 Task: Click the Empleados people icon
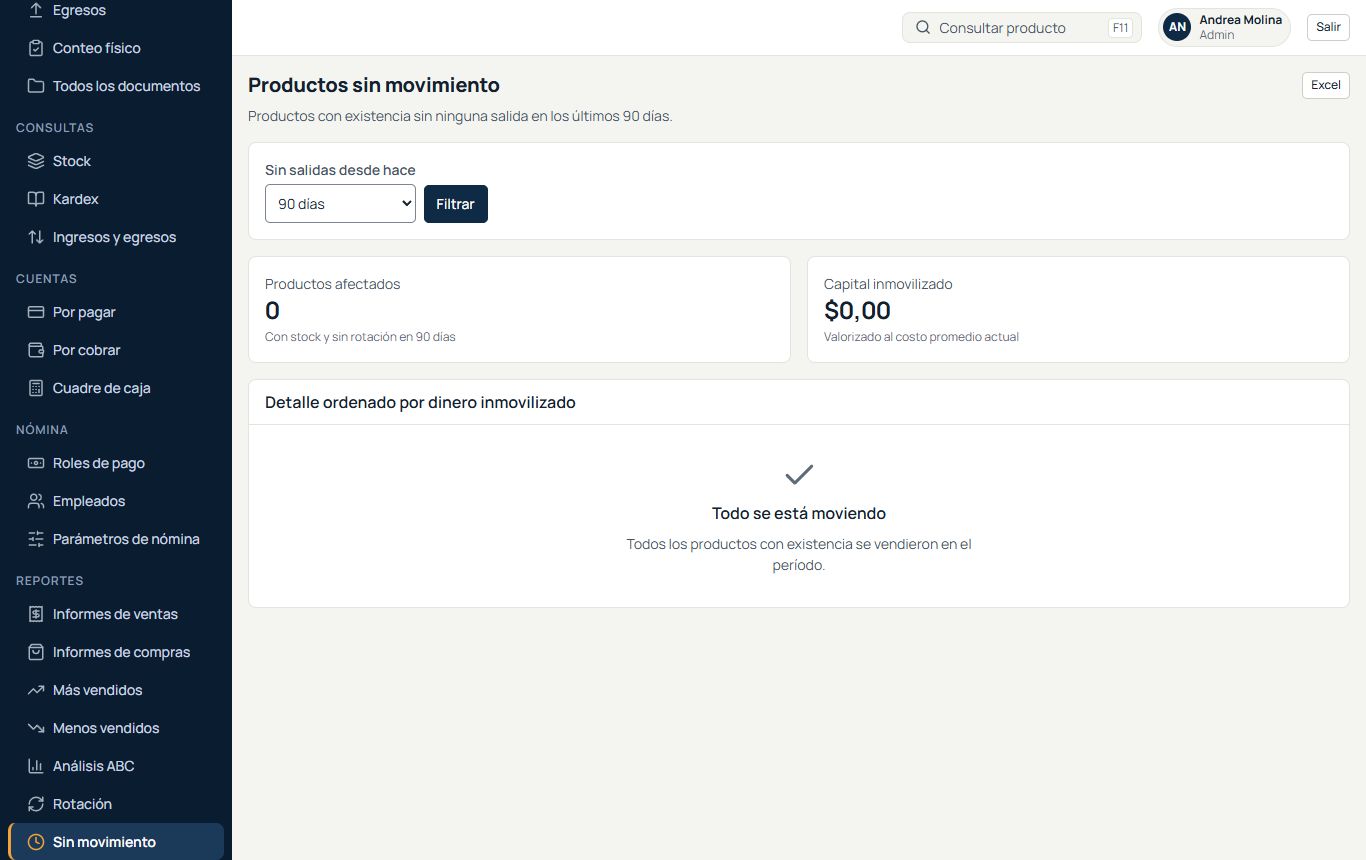pos(36,501)
